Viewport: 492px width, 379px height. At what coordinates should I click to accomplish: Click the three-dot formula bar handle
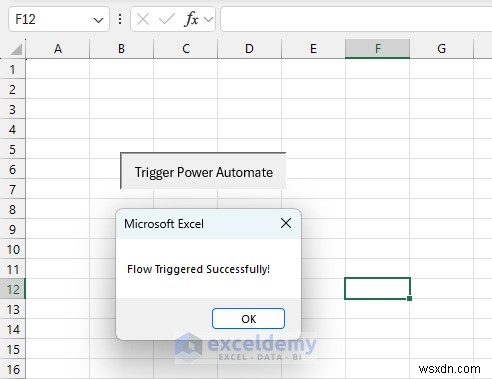[120, 19]
